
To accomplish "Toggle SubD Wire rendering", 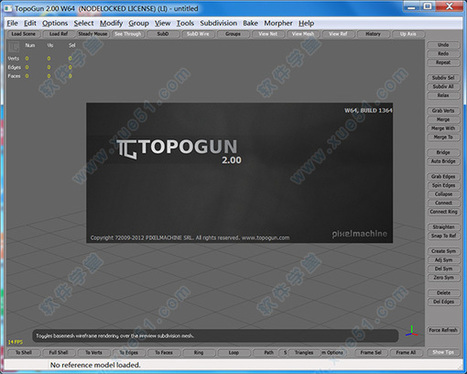I will point(198,34).
